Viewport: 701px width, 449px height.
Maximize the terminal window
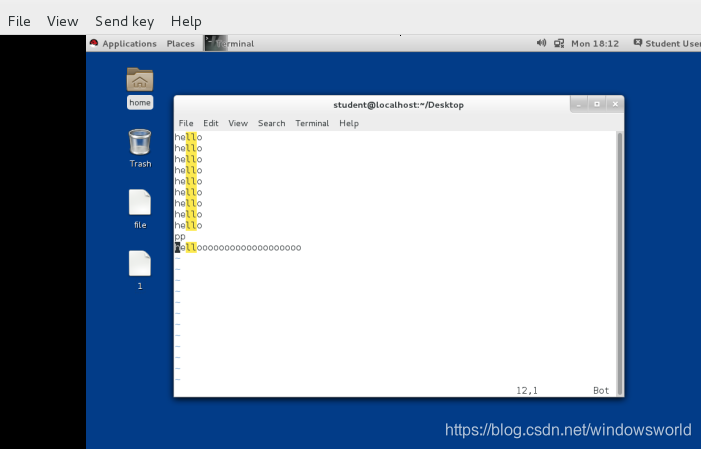[x=597, y=104]
